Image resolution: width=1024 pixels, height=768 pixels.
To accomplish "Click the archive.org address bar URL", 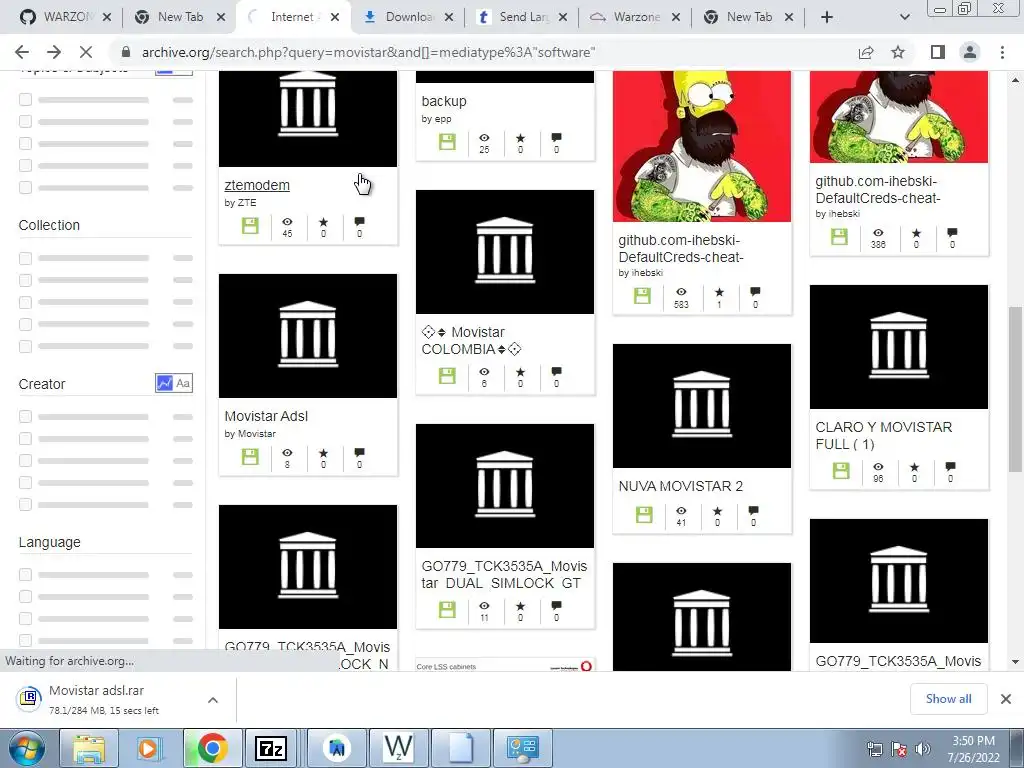I will (x=368, y=52).
